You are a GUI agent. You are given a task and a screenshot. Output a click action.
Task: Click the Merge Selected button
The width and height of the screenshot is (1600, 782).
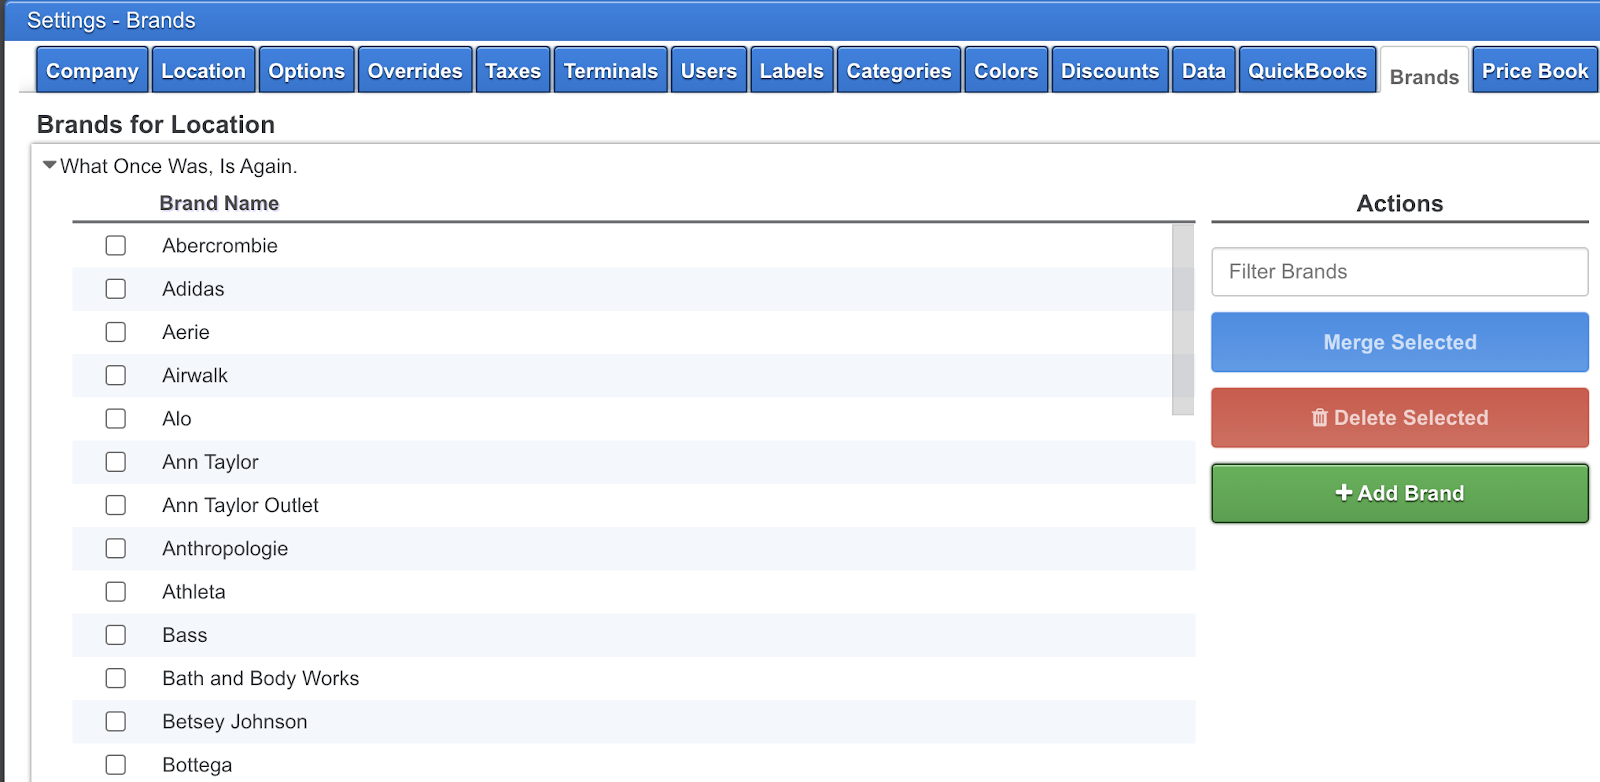(1400, 342)
